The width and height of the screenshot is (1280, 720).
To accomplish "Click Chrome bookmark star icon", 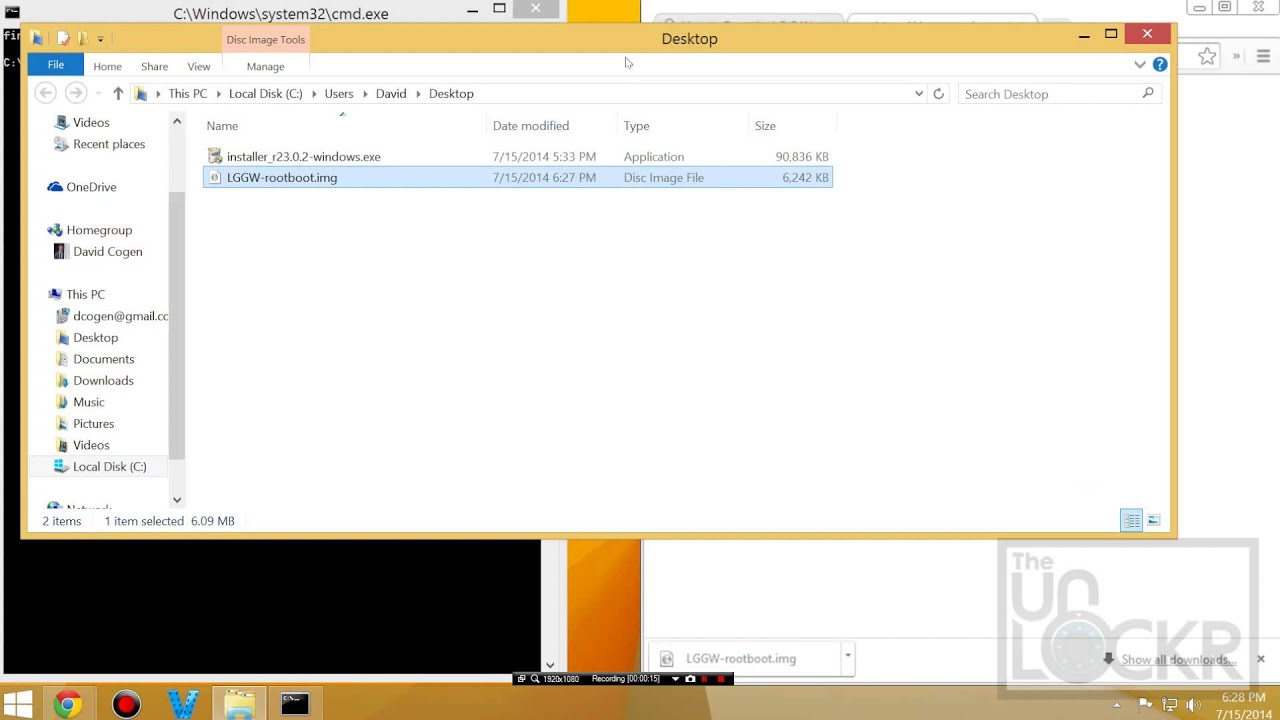I will [x=1207, y=57].
